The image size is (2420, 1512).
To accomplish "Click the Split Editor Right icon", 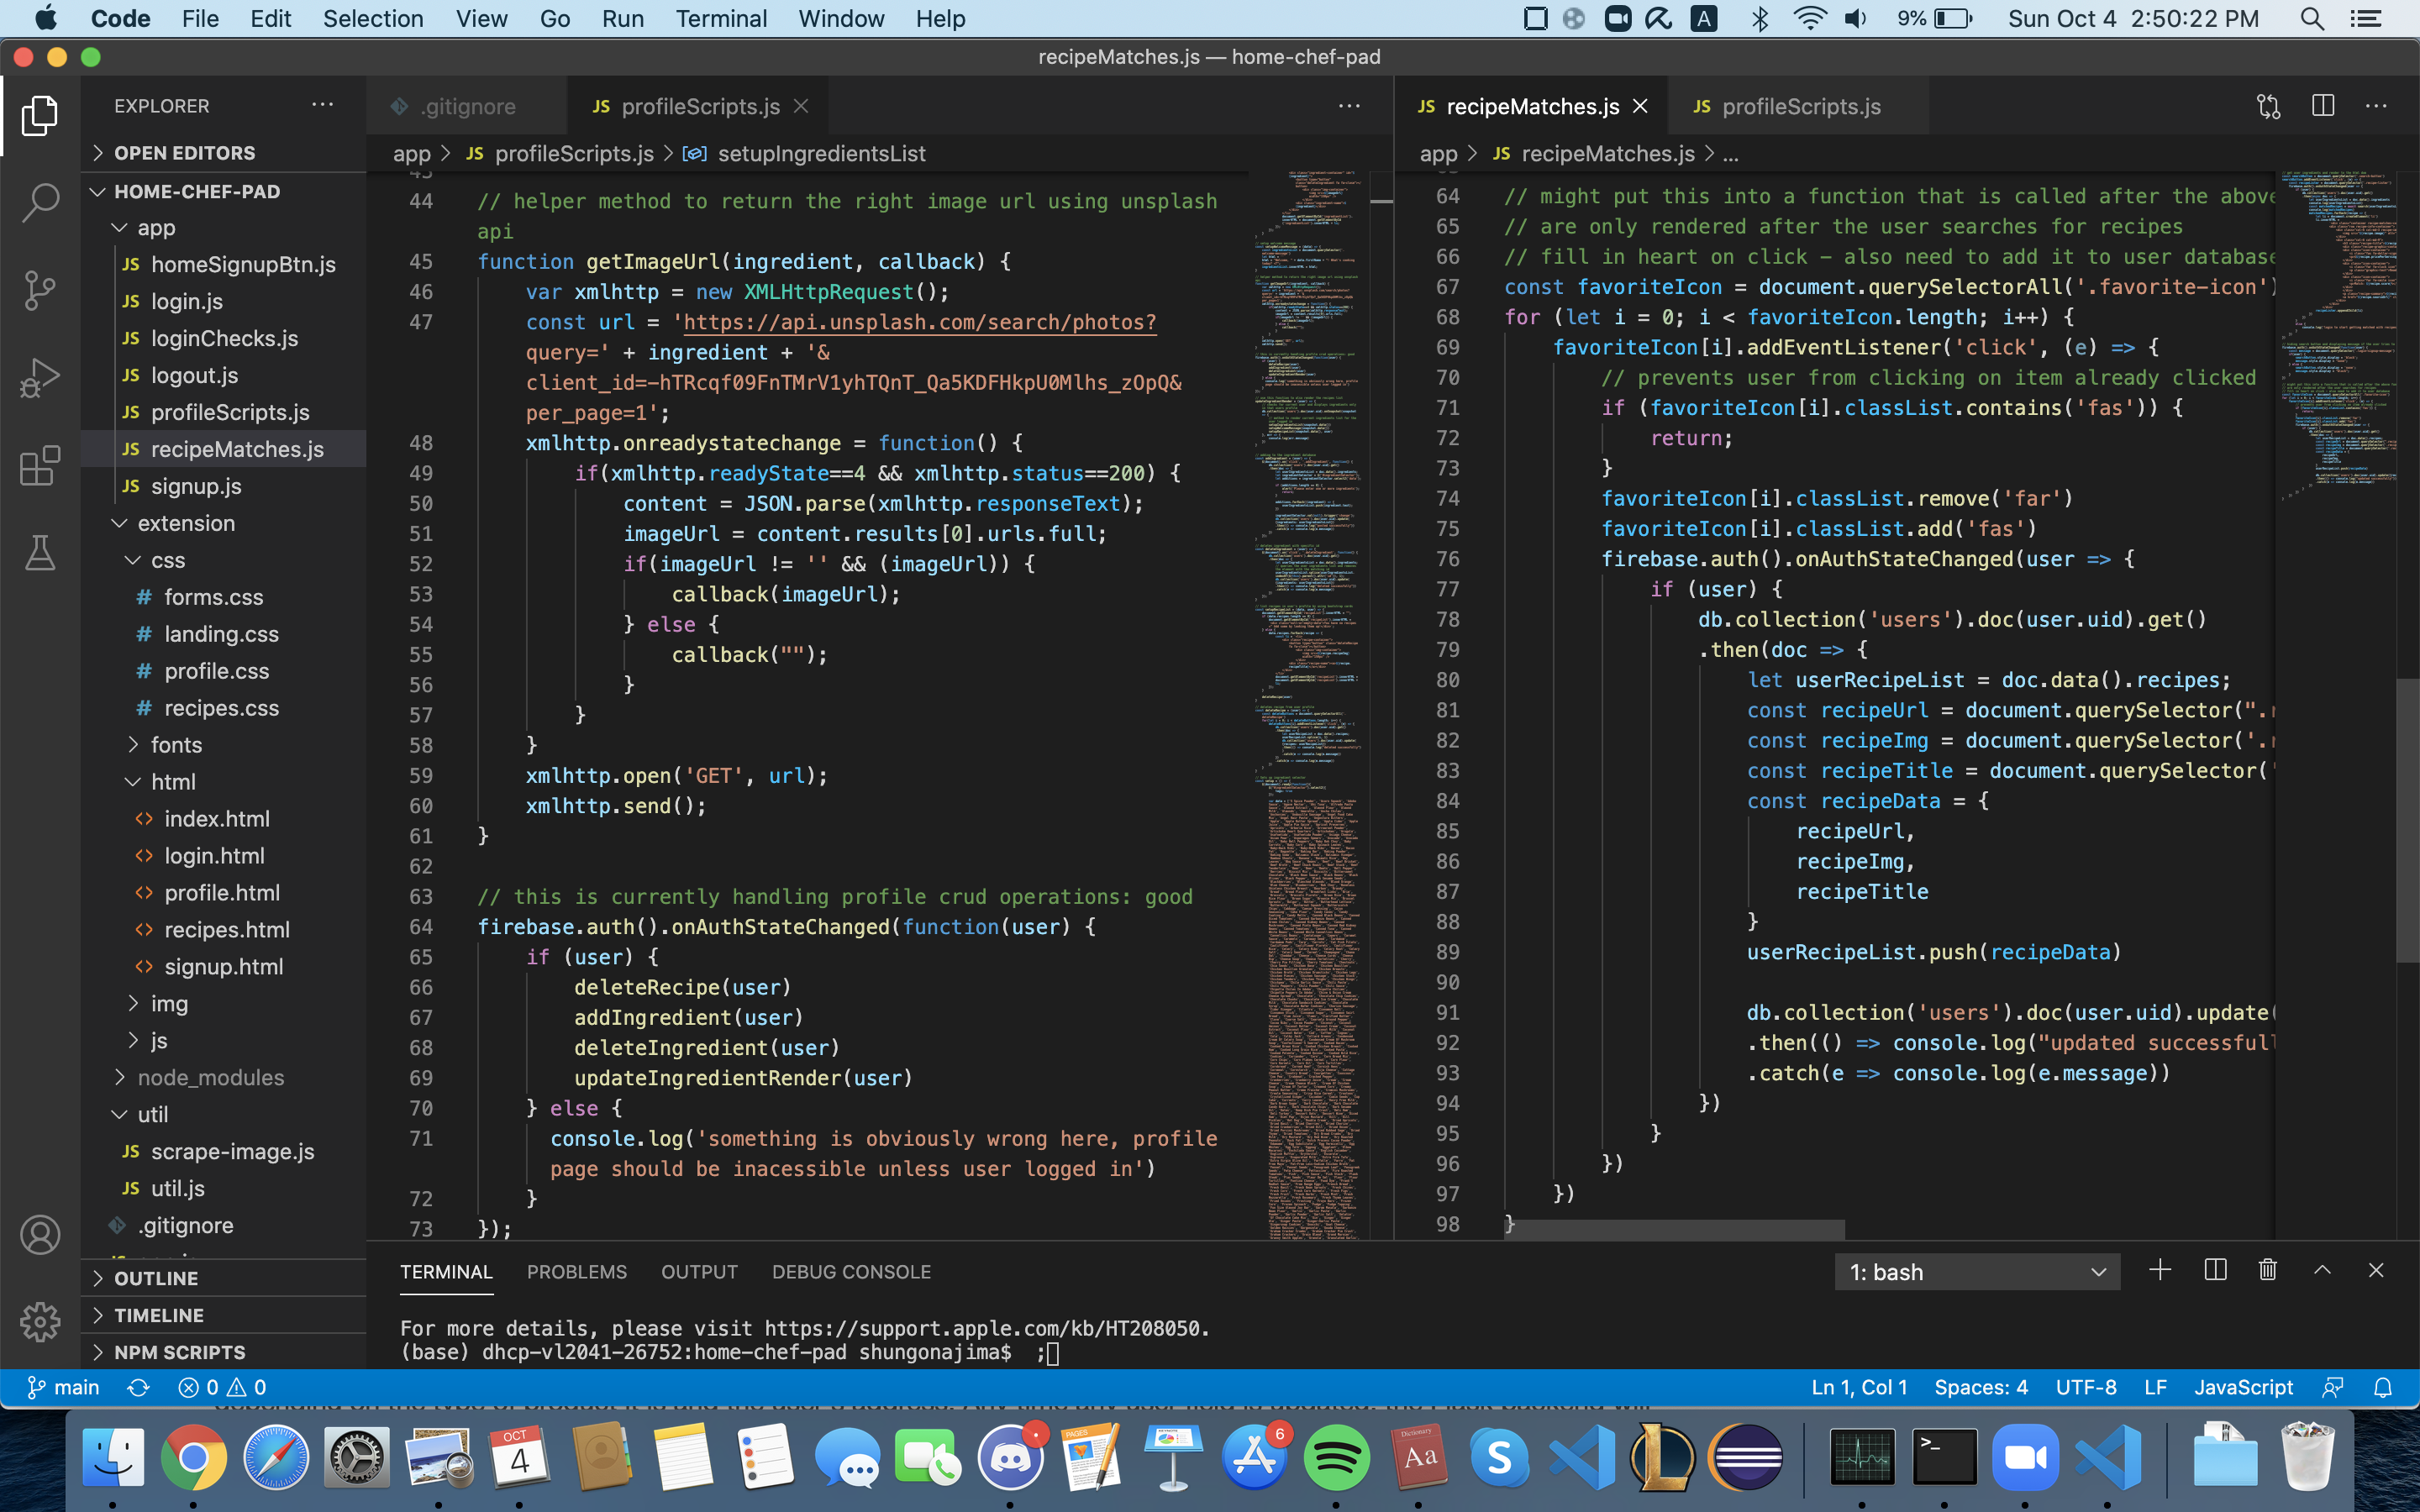I will 2323,106.
